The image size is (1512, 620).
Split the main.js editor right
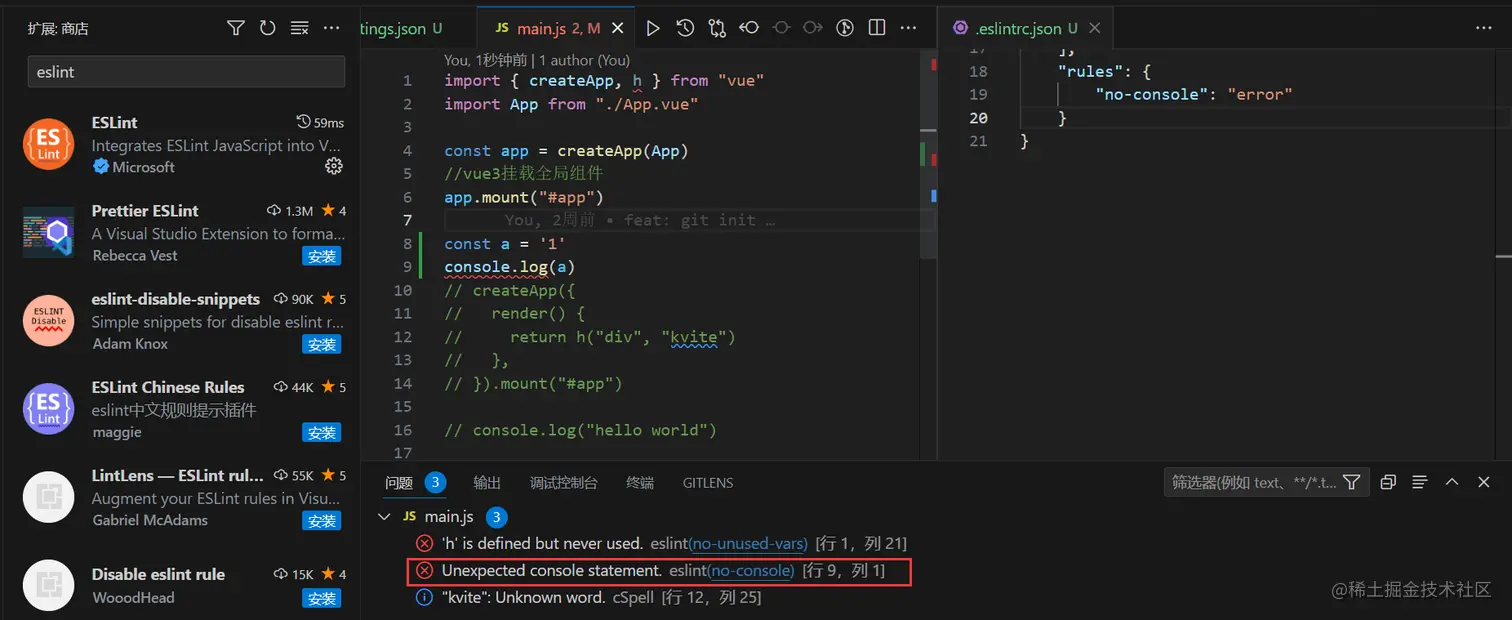pos(876,28)
